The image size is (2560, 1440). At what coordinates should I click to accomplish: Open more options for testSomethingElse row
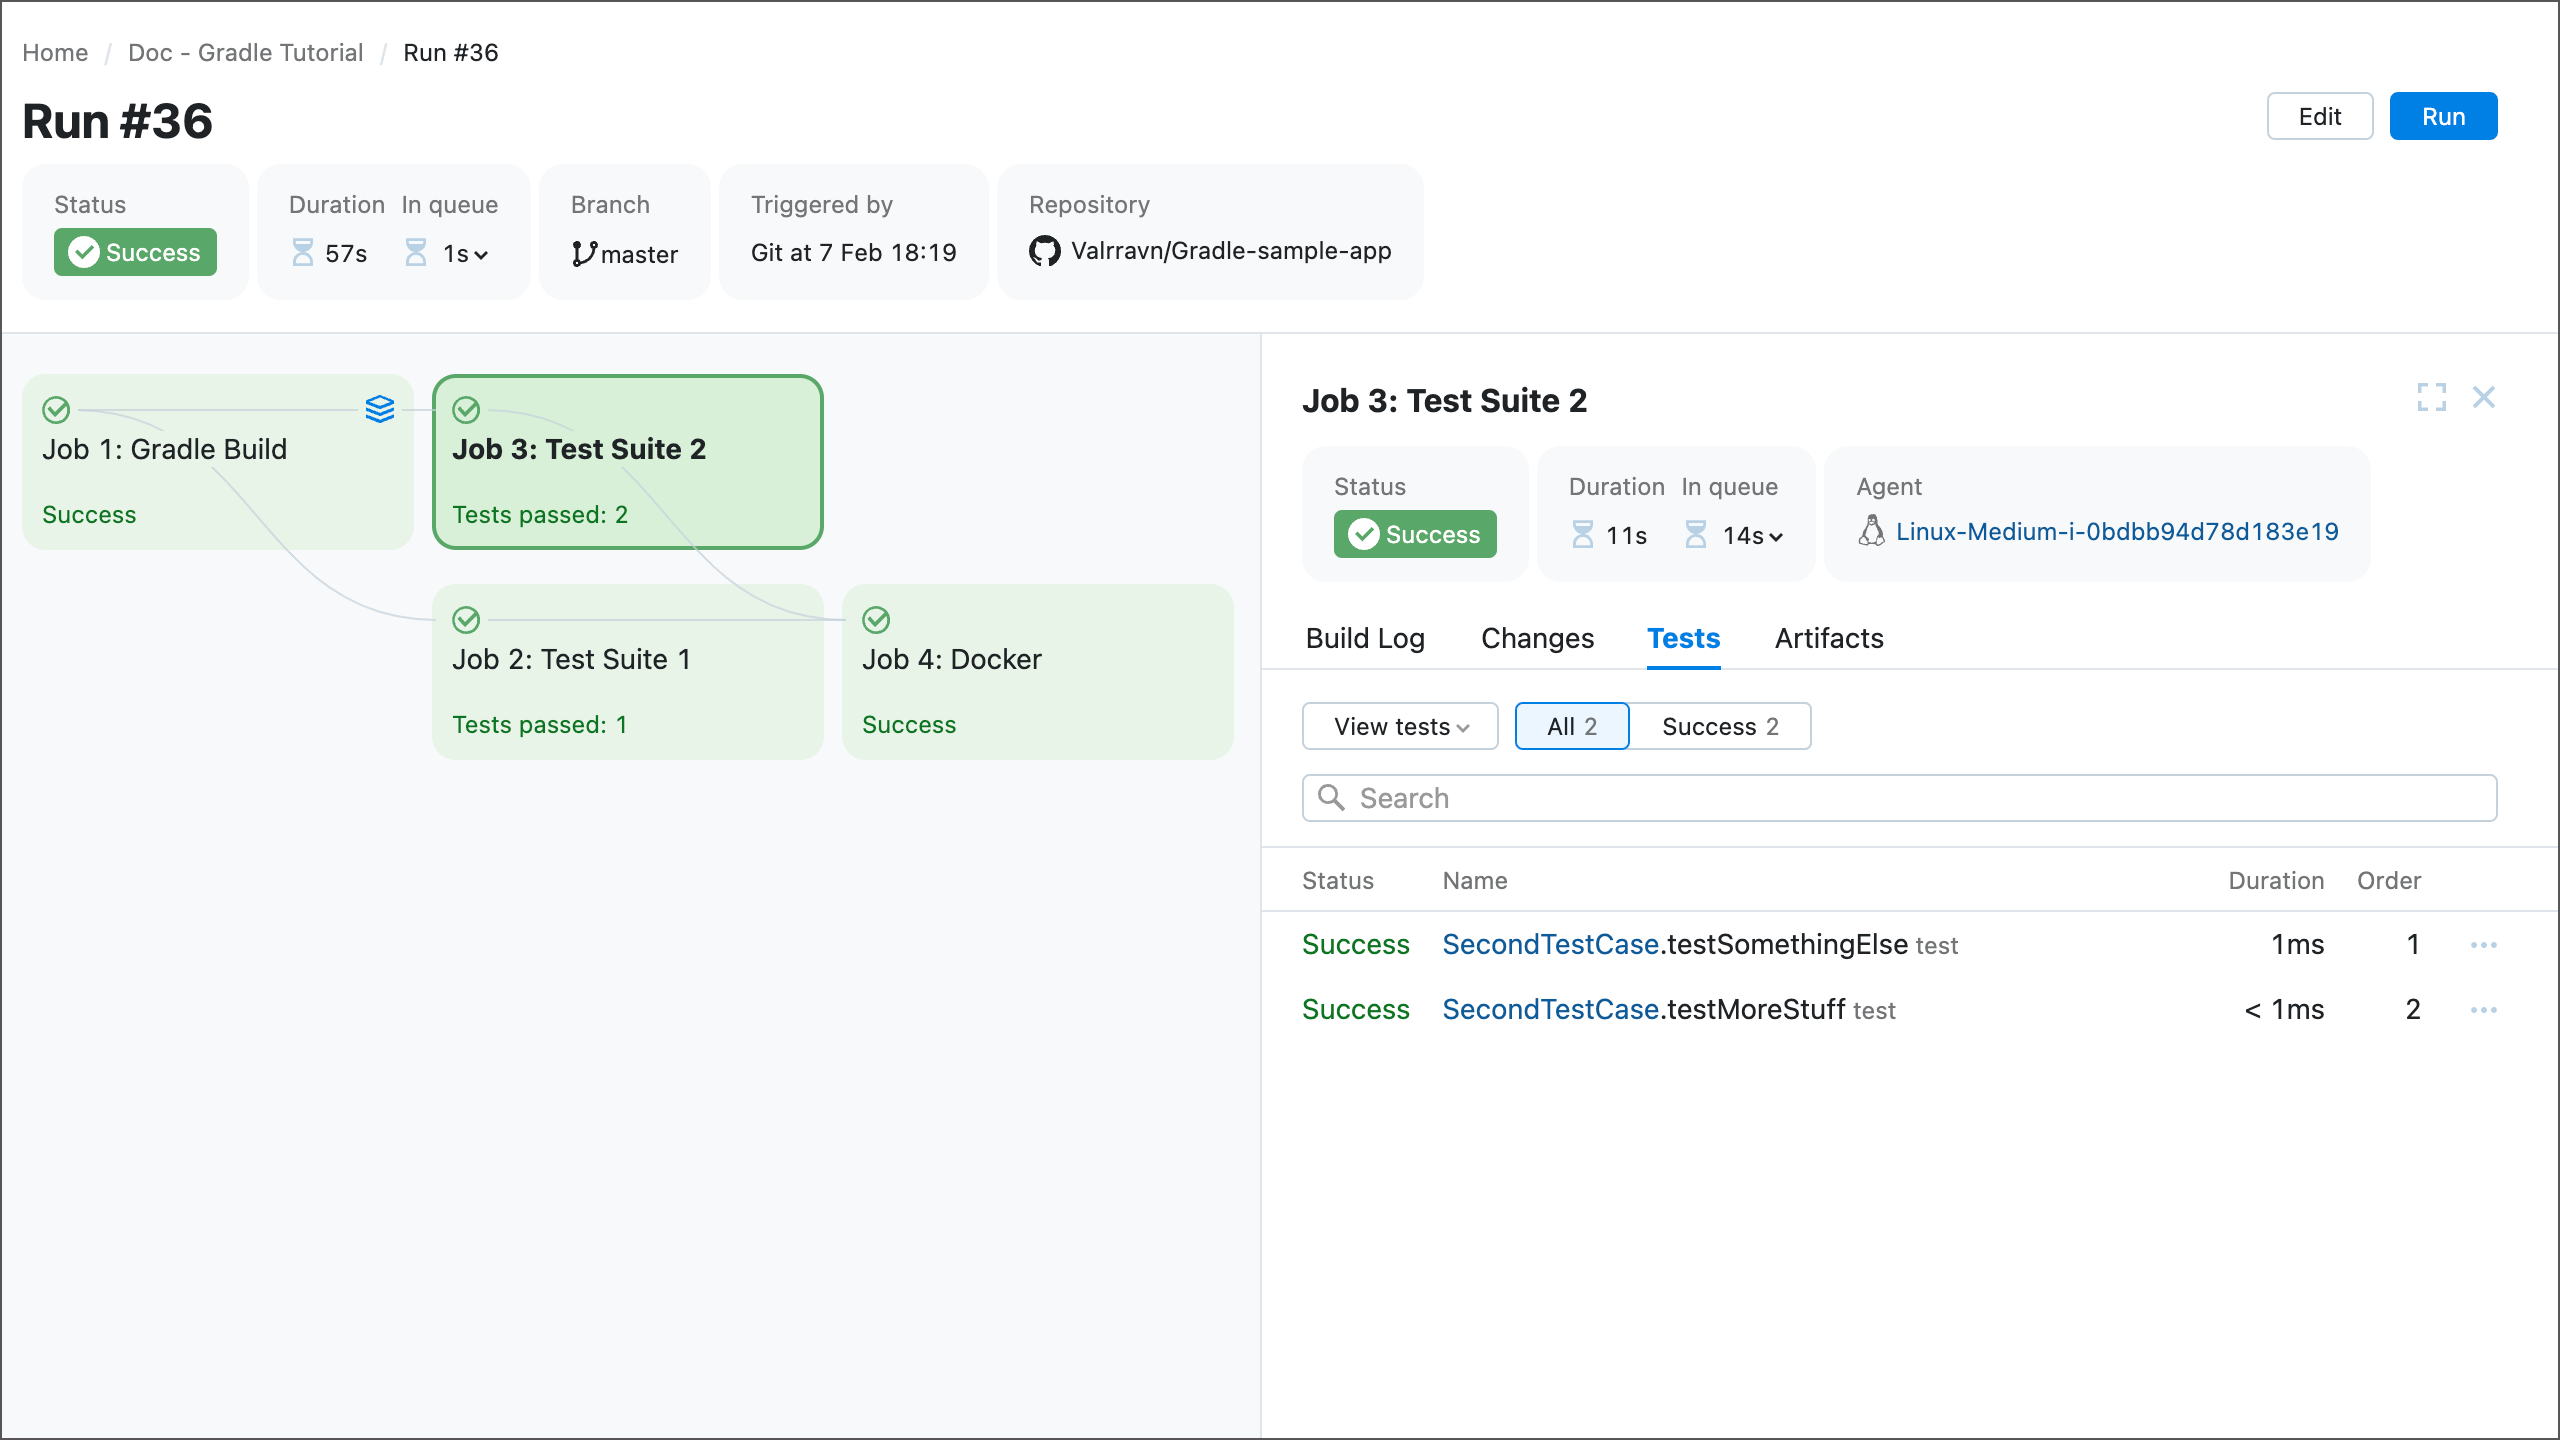pos(2483,945)
